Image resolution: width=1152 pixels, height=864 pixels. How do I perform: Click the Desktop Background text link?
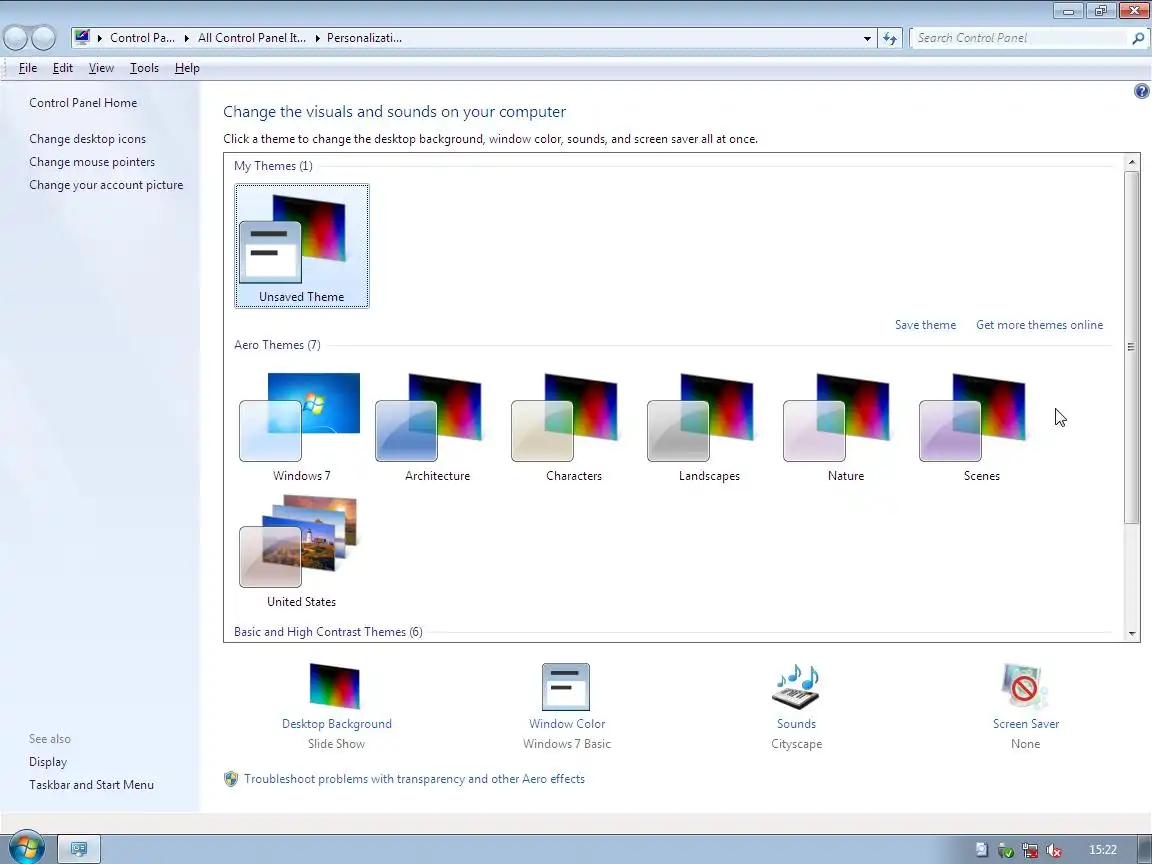336,724
